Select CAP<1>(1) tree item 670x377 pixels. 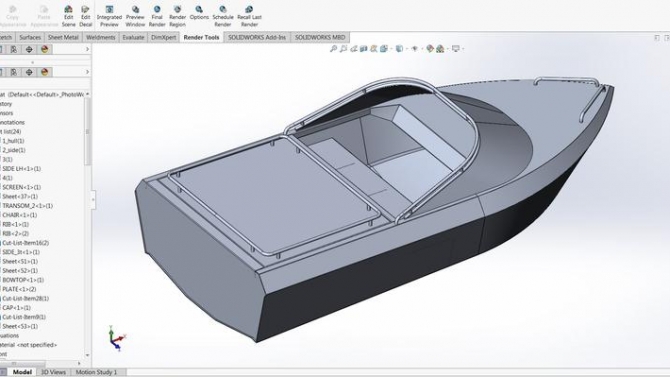coord(16,308)
